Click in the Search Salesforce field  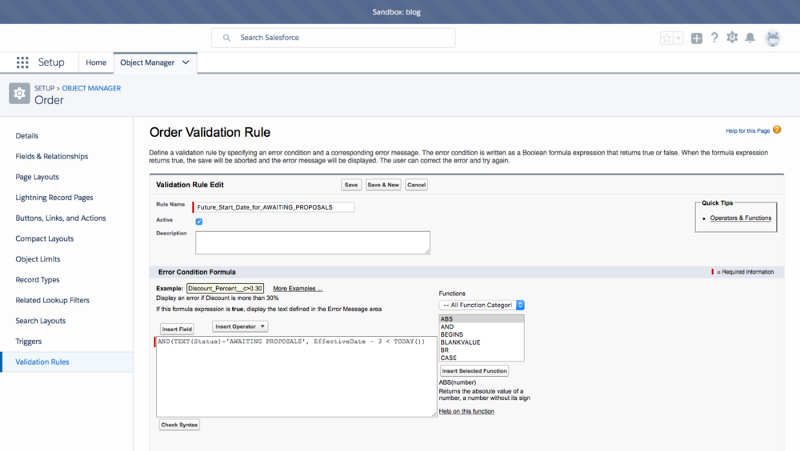(x=333, y=38)
